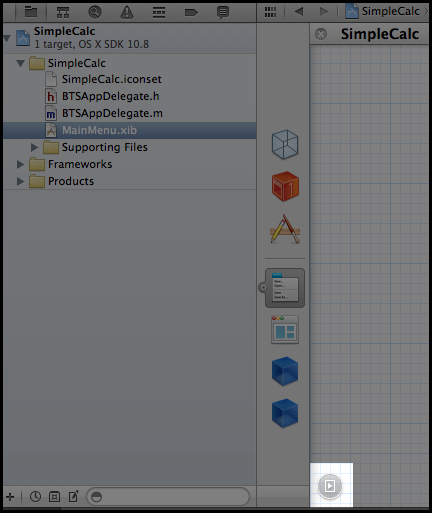Expand the Frameworks group
The height and width of the screenshot is (513, 432).
tap(20, 164)
